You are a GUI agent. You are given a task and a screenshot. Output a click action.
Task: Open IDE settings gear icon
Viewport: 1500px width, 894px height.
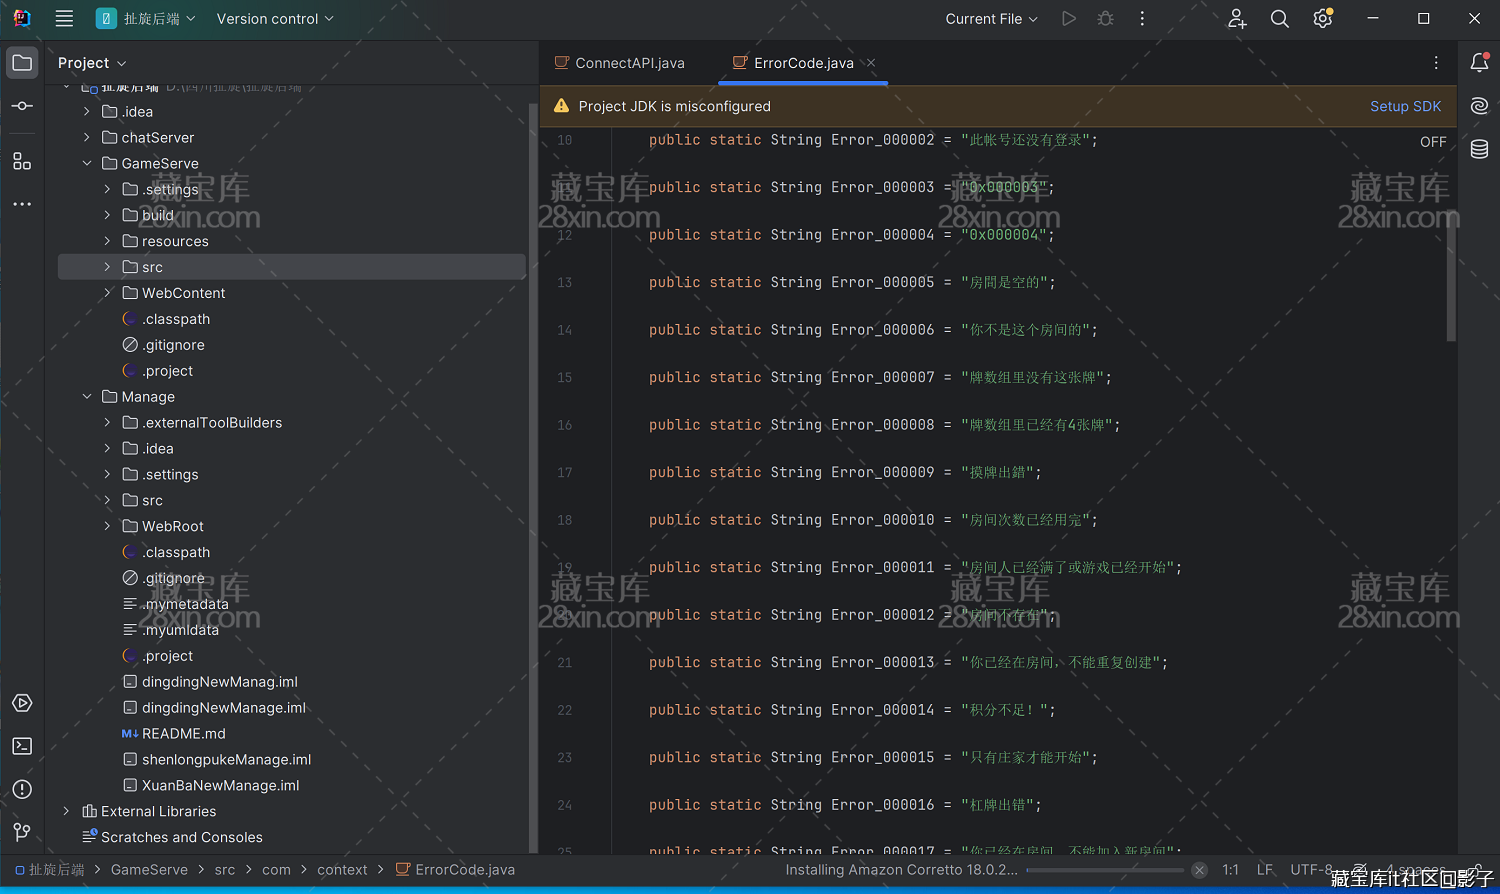[1323, 18]
